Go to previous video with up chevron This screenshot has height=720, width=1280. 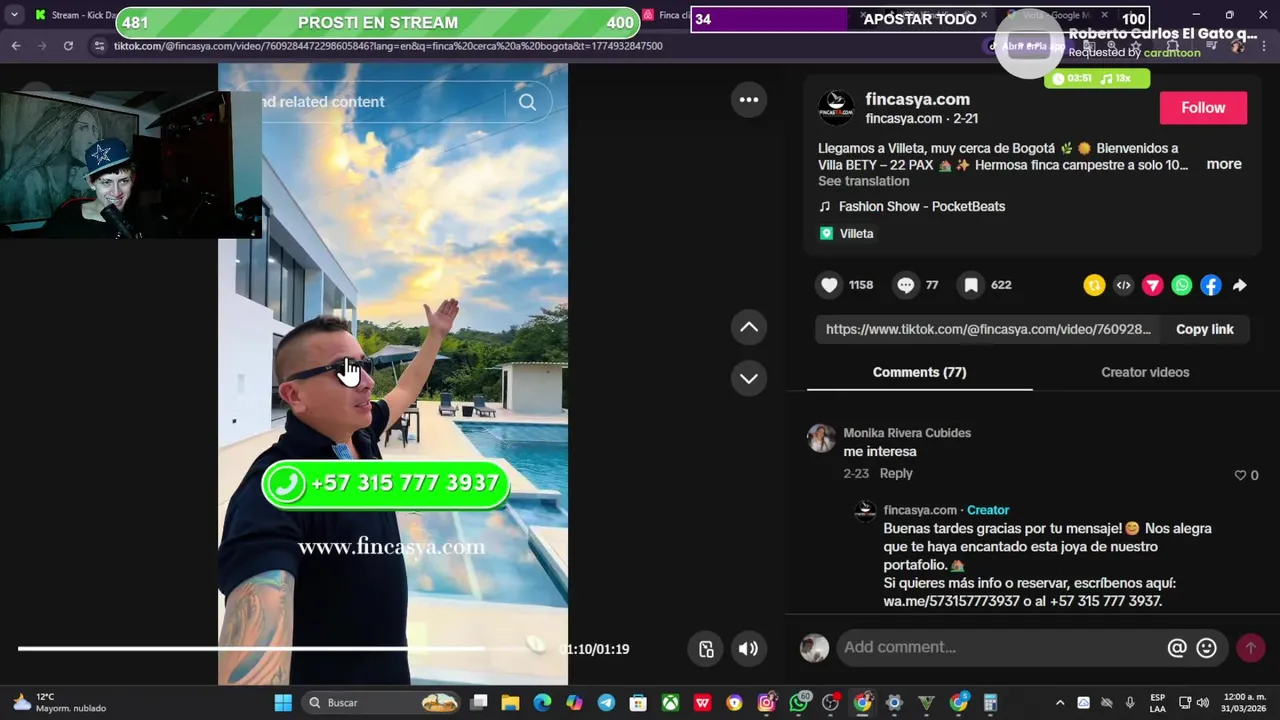748,328
